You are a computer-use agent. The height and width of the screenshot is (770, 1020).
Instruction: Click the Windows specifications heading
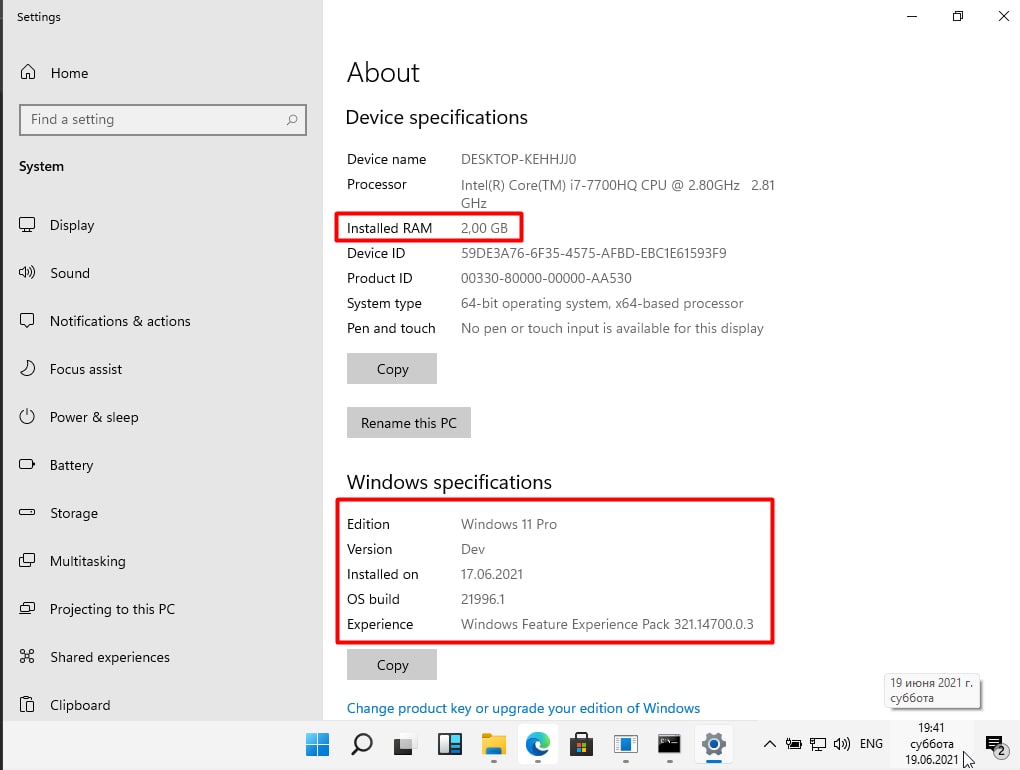[x=449, y=482]
